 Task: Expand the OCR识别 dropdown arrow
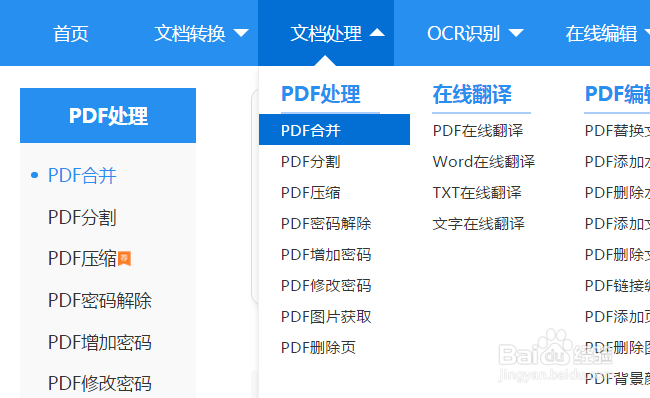pyautogui.click(x=516, y=33)
